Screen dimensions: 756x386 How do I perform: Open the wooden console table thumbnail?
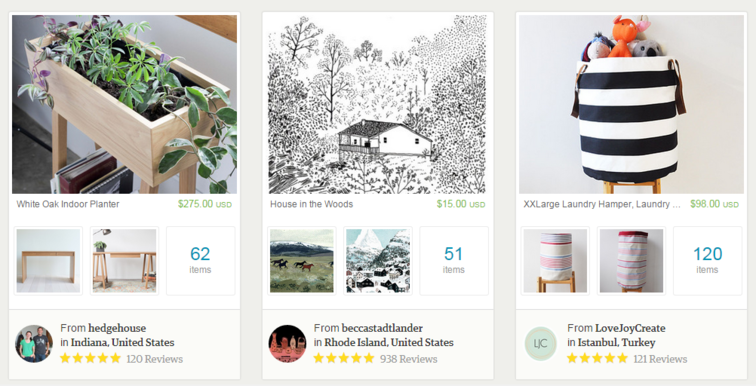tap(48, 261)
